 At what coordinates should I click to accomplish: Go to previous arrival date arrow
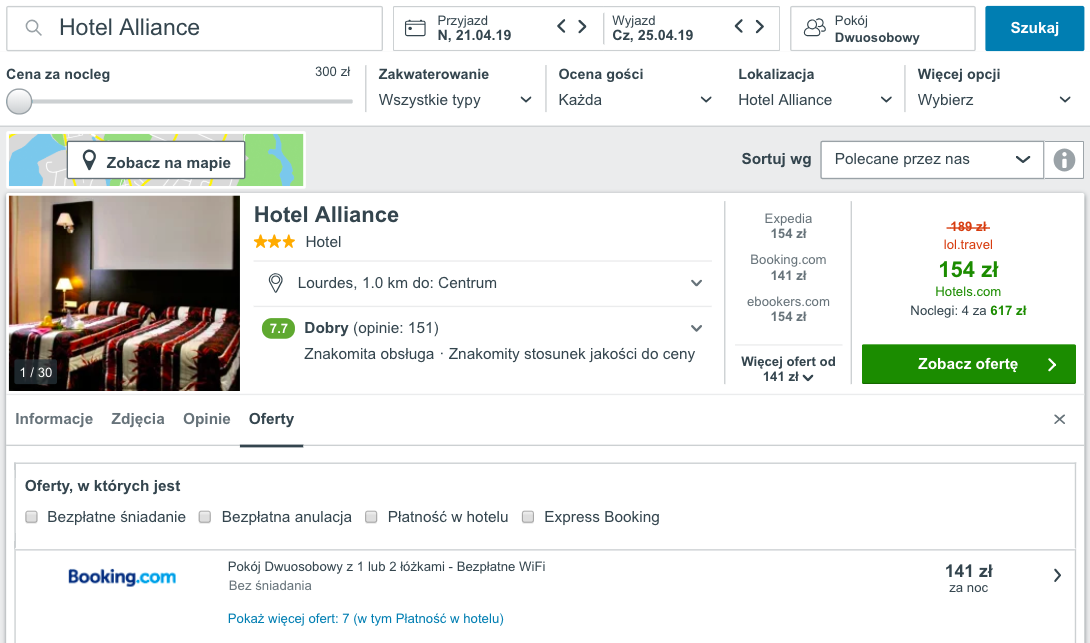[x=562, y=27]
